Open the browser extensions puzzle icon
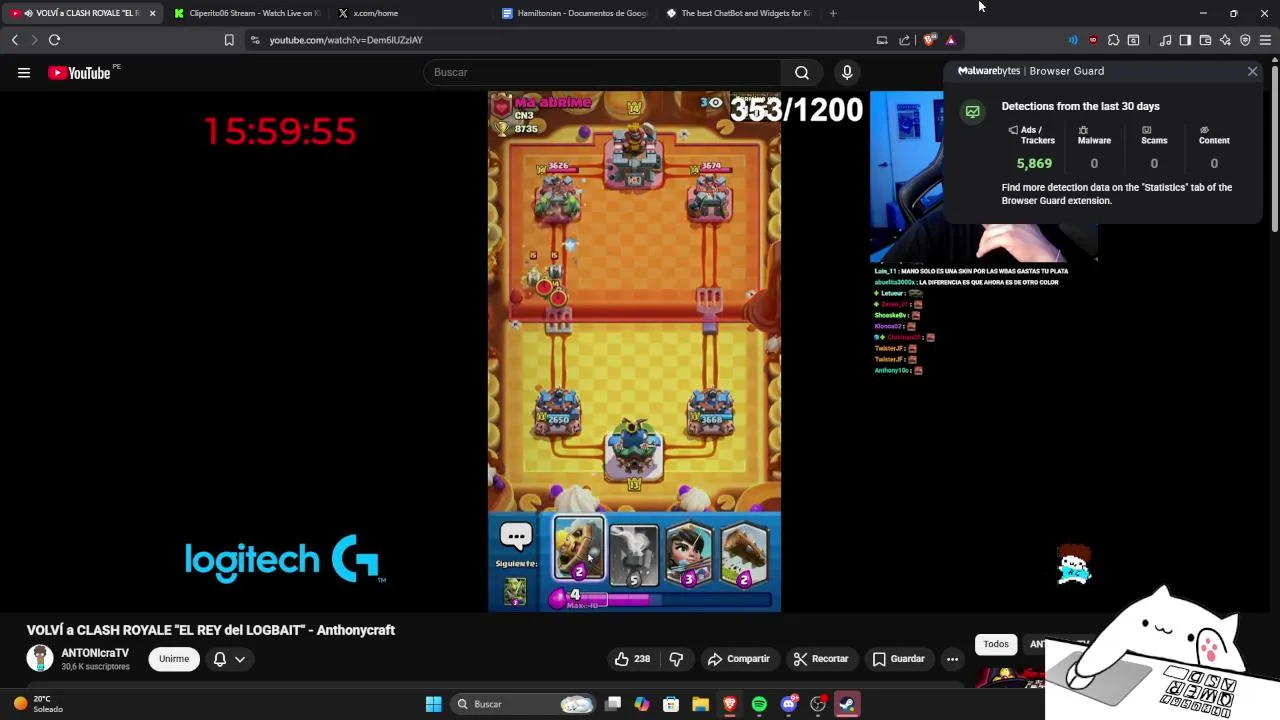 (x=1113, y=40)
